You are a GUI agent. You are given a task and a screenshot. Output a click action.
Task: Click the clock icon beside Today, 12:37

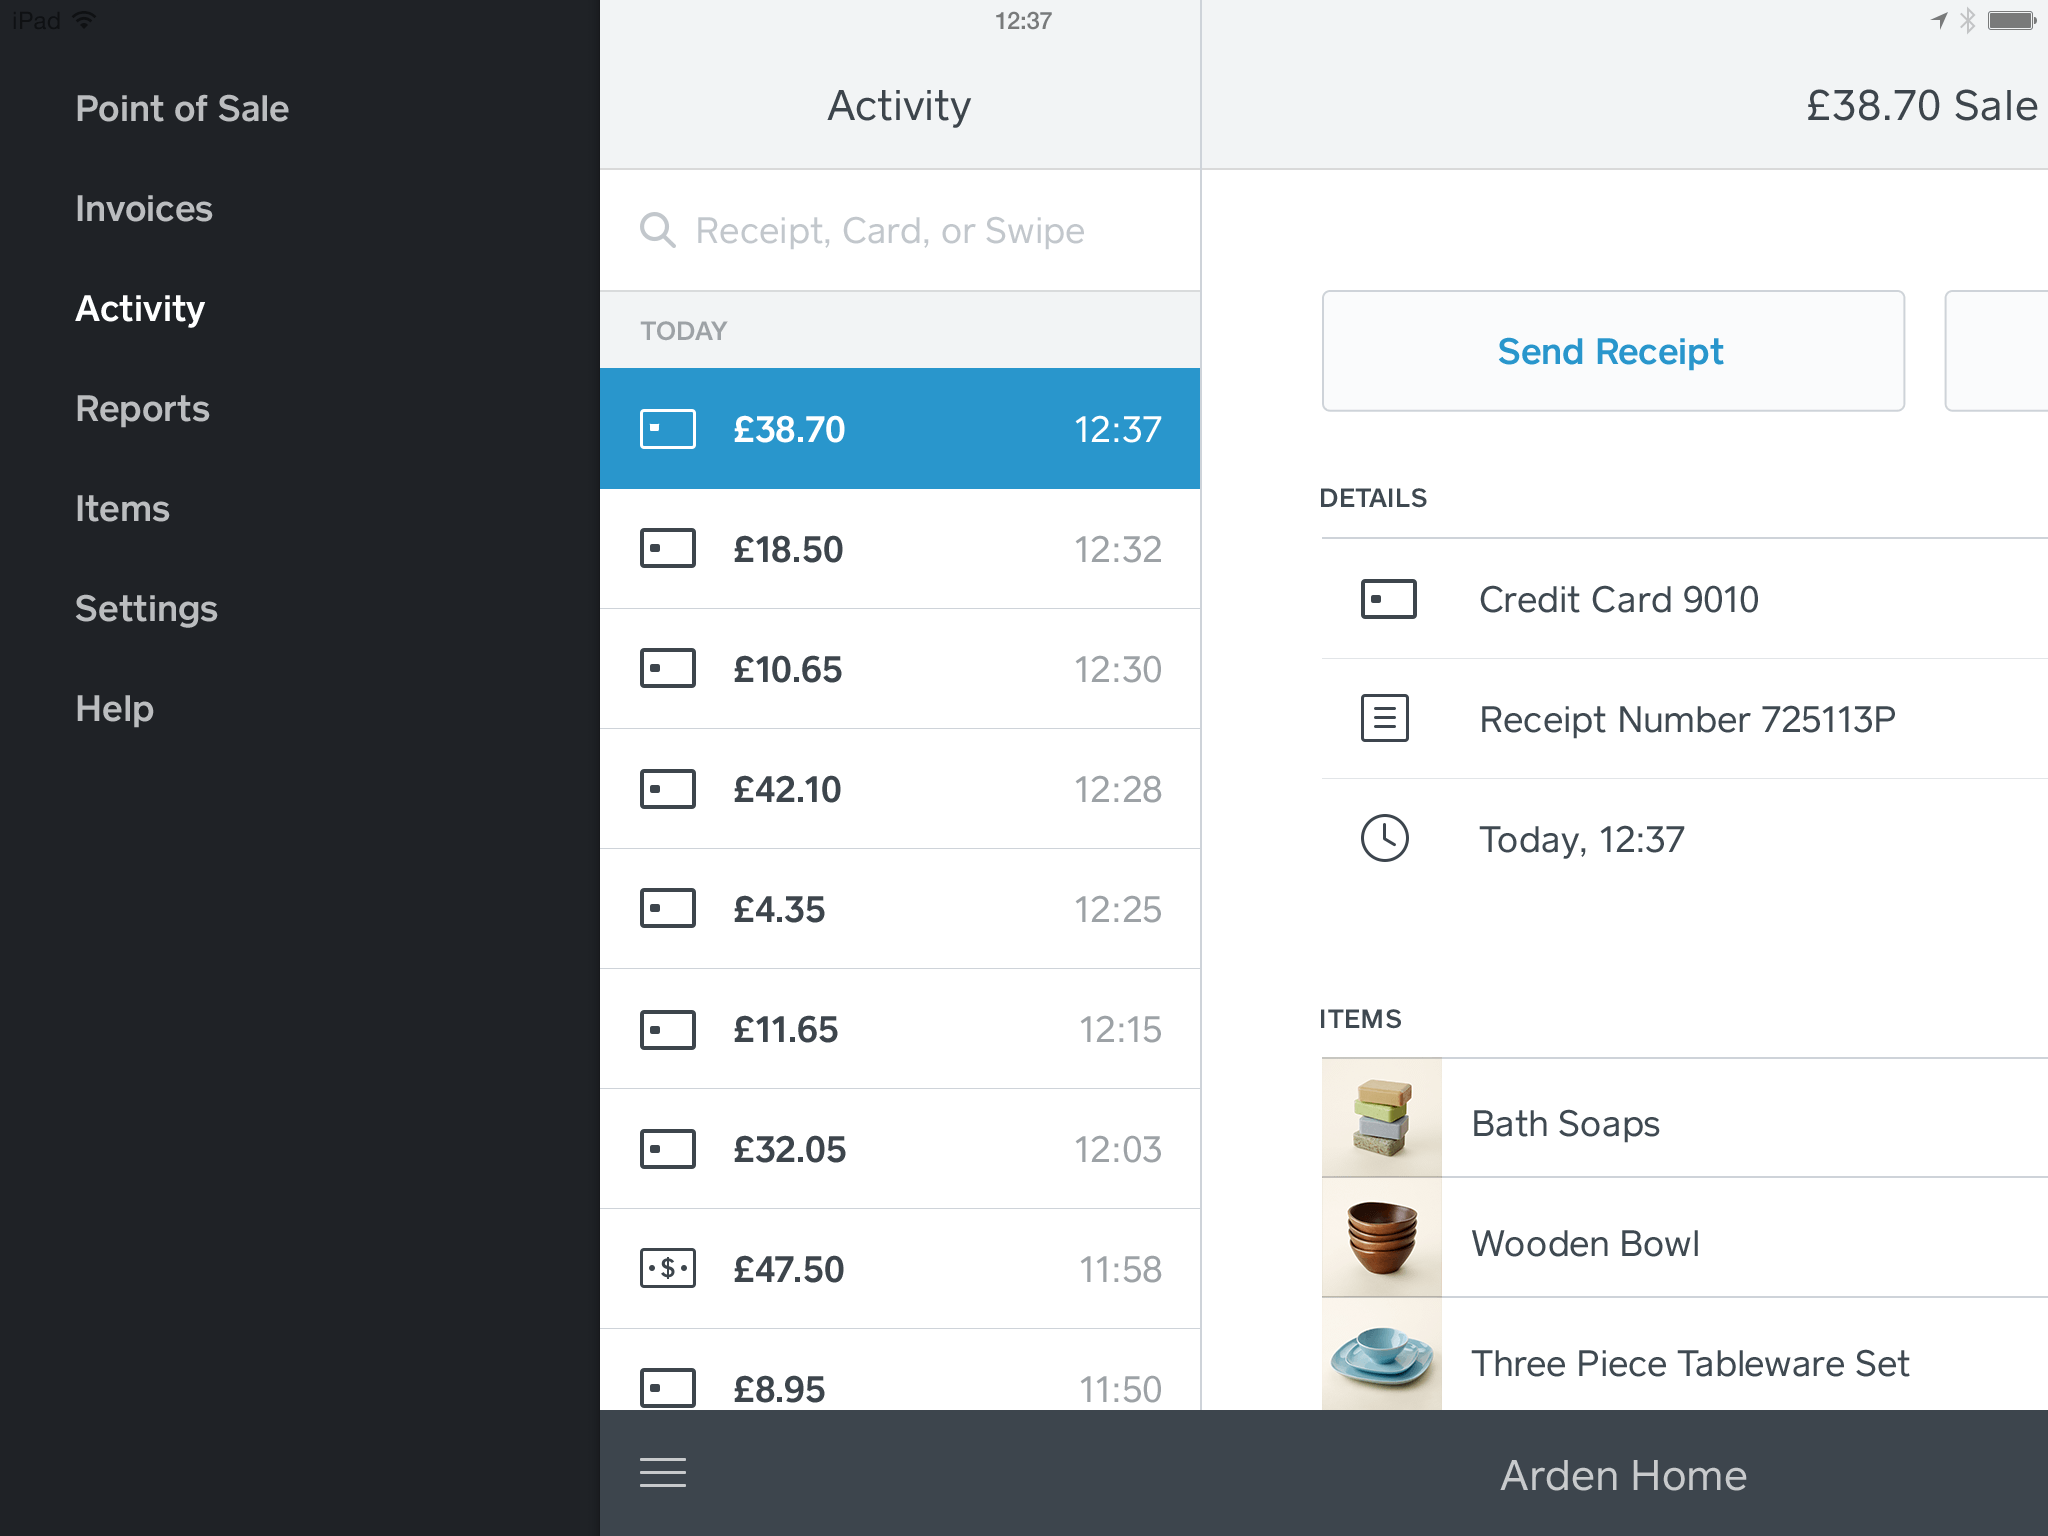1385,838
